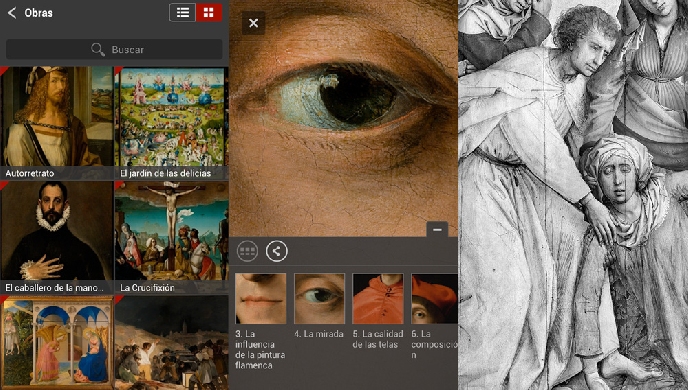Click the 'La Crucifixión' label text
The height and width of the screenshot is (390, 688).
(147, 288)
